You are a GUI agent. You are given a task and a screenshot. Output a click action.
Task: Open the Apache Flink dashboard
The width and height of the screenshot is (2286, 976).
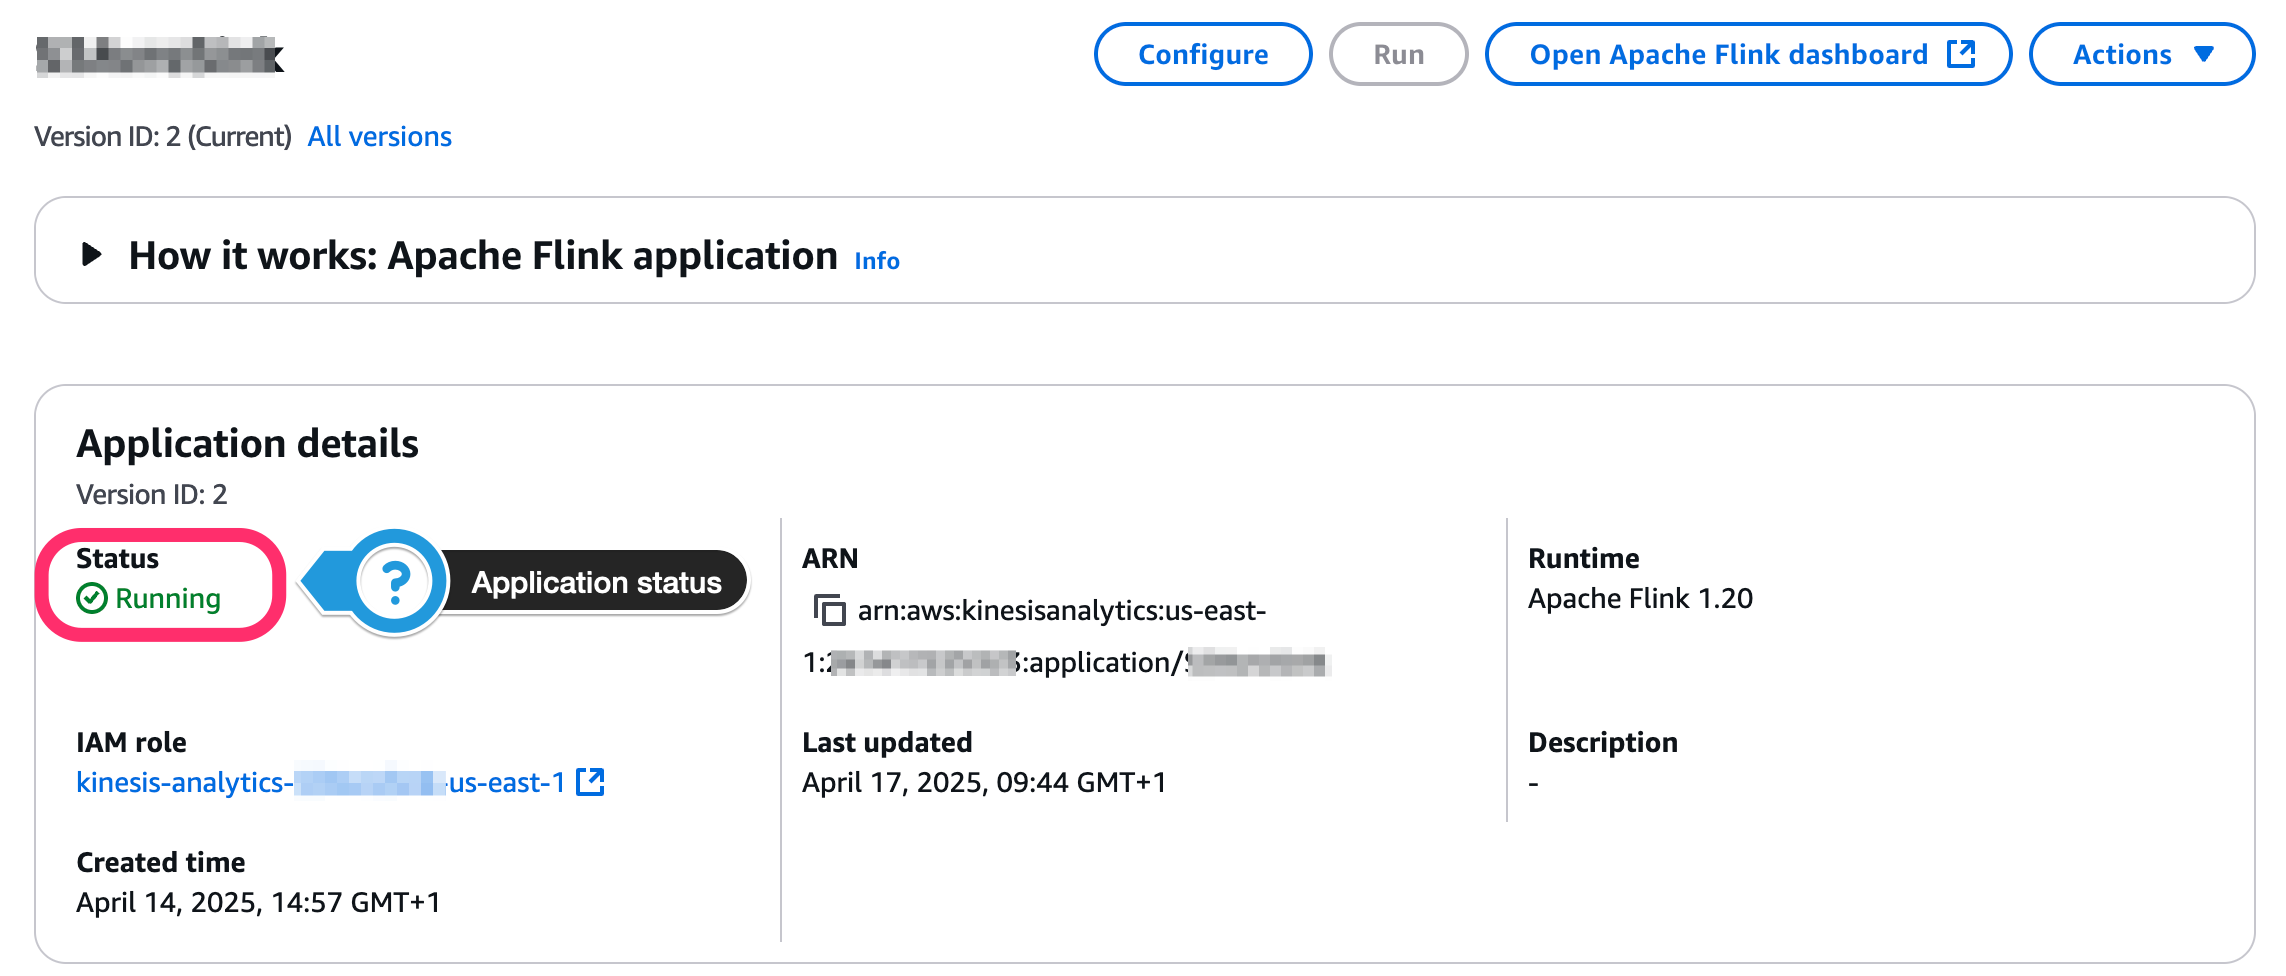pyautogui.click(x=1730, y=54)
